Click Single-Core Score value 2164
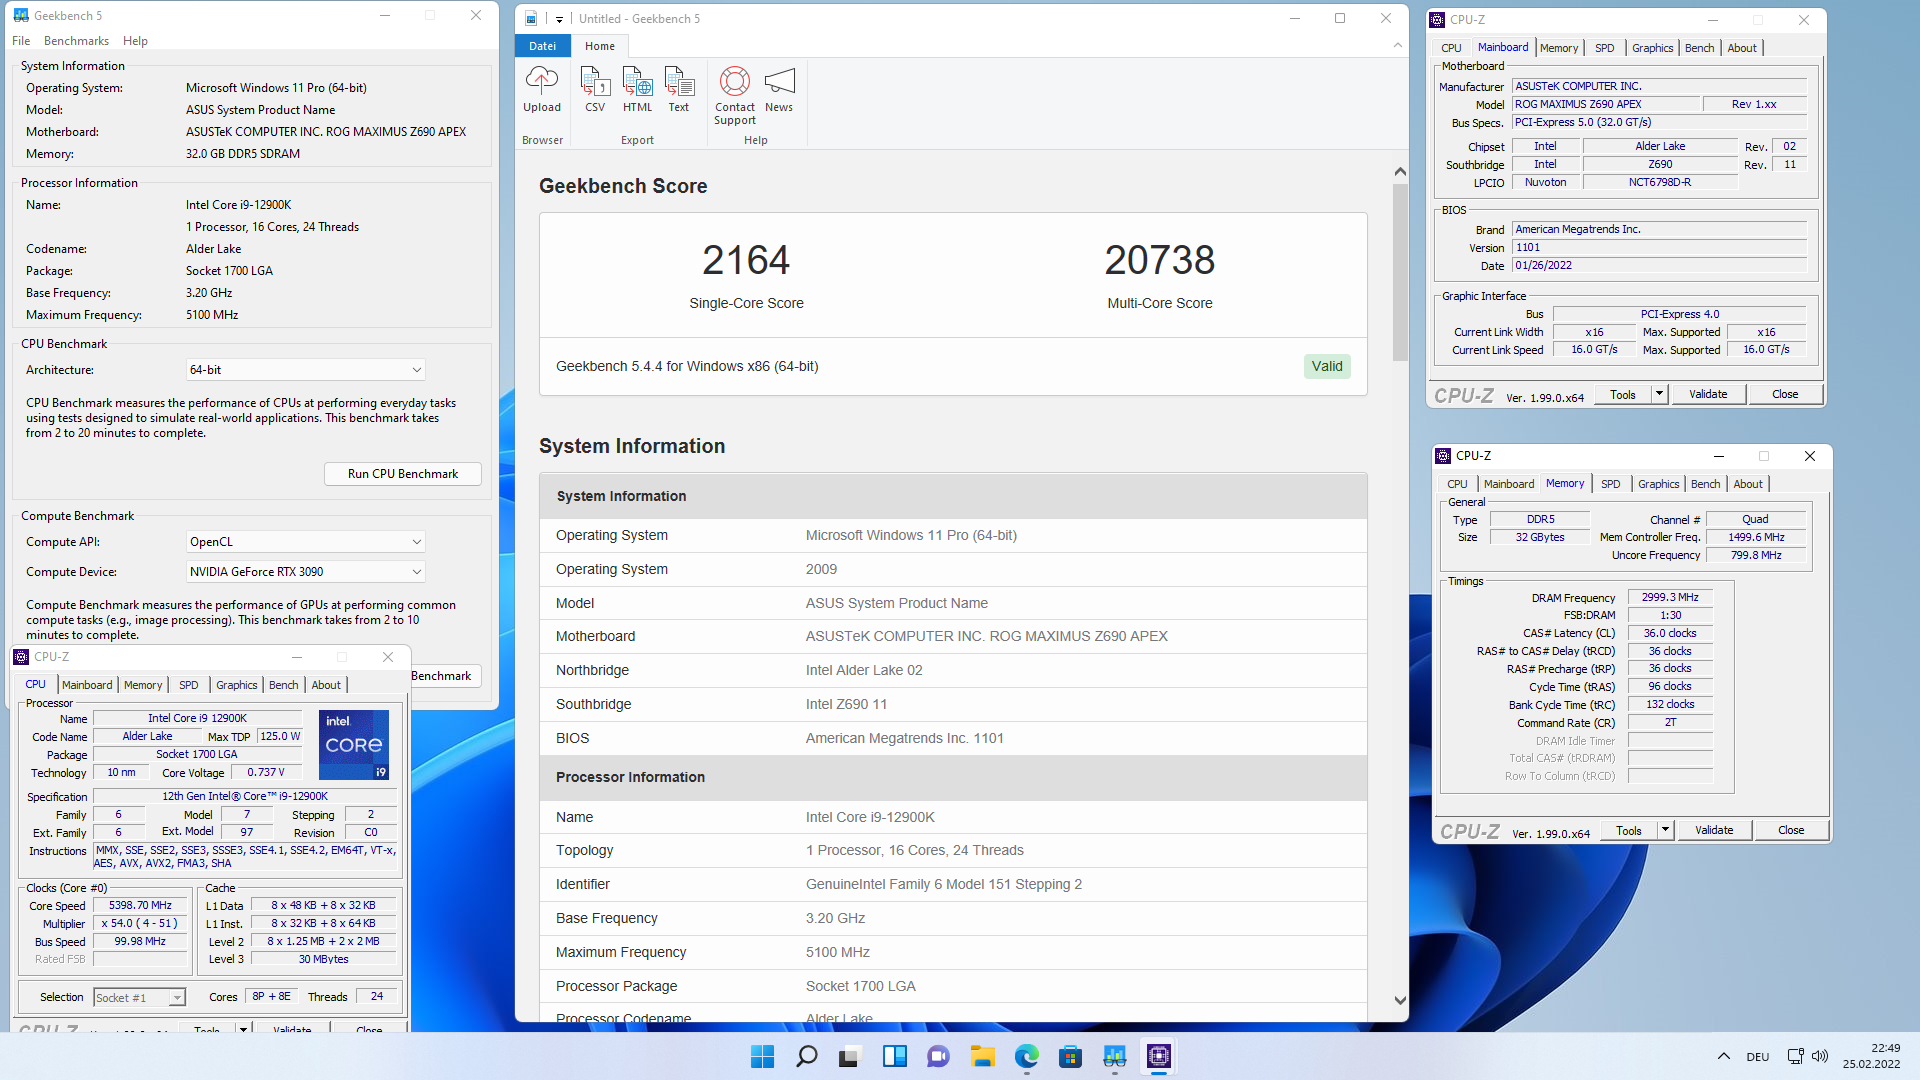Screen dimensions: 1920x1080 coord(746,260)
